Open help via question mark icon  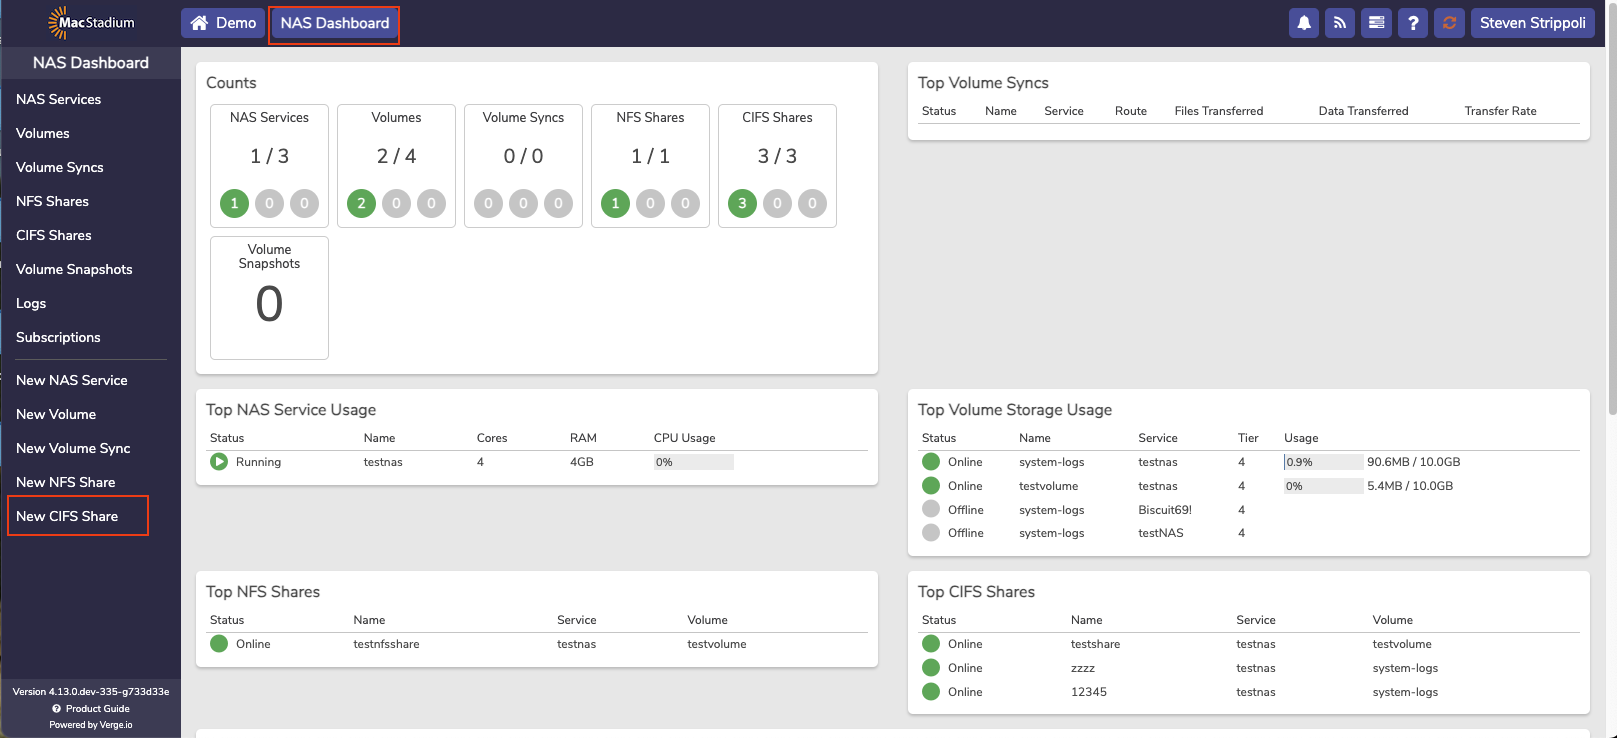pyautogui.click(x=1413, y=23)
